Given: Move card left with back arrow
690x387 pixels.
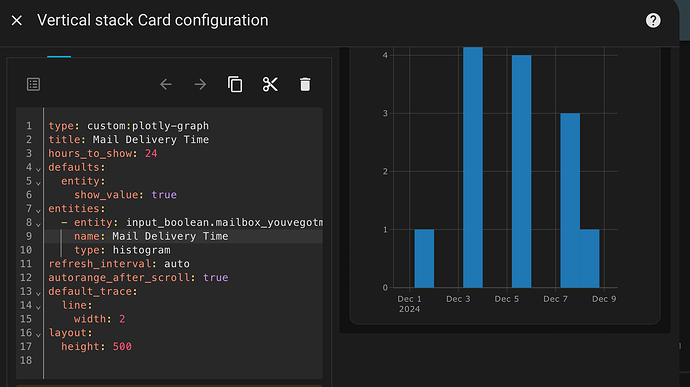Looking at the screenshot, I should click(166, 84).
